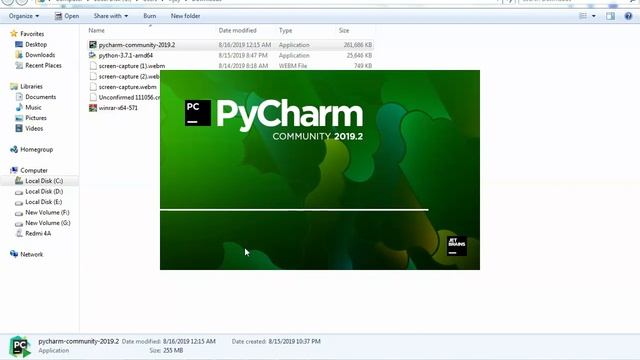Click the Burn toolbar button
Viewport: 640px width, 360px height.
[149, 16]
